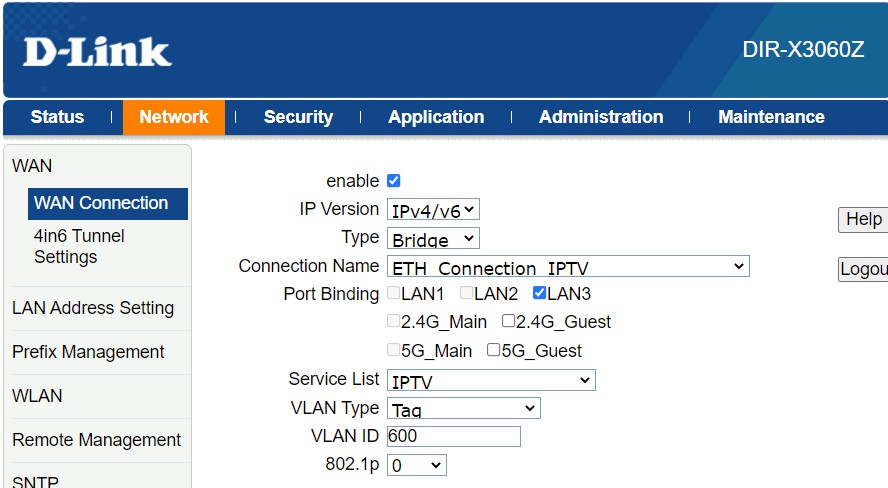Viewport: 888px width, 488px height.
Task: Click the Help button
Action: click(862, 219)
